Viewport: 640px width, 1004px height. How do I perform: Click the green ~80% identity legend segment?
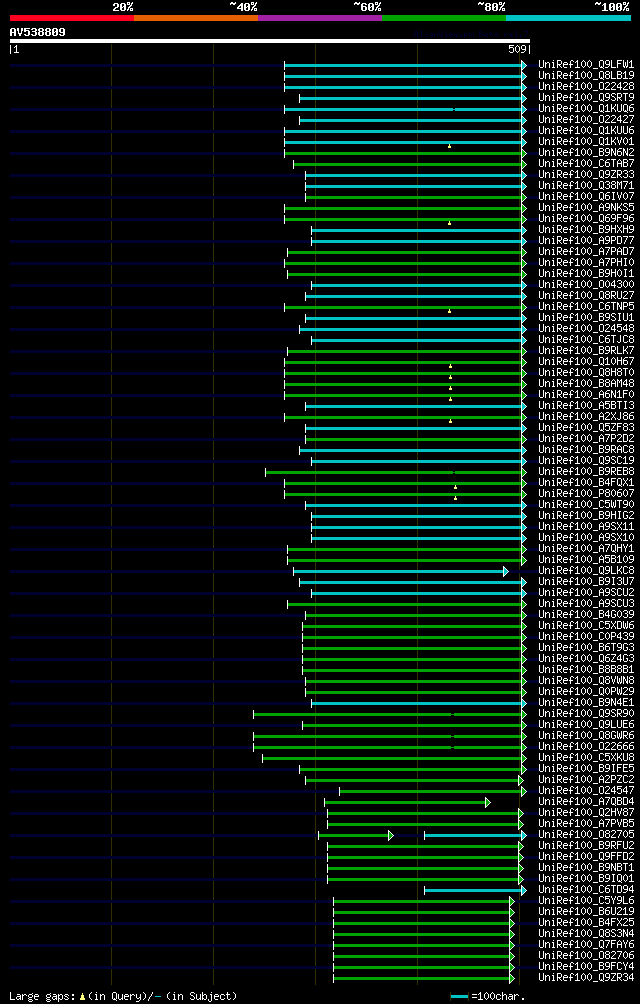pos(444,18)
